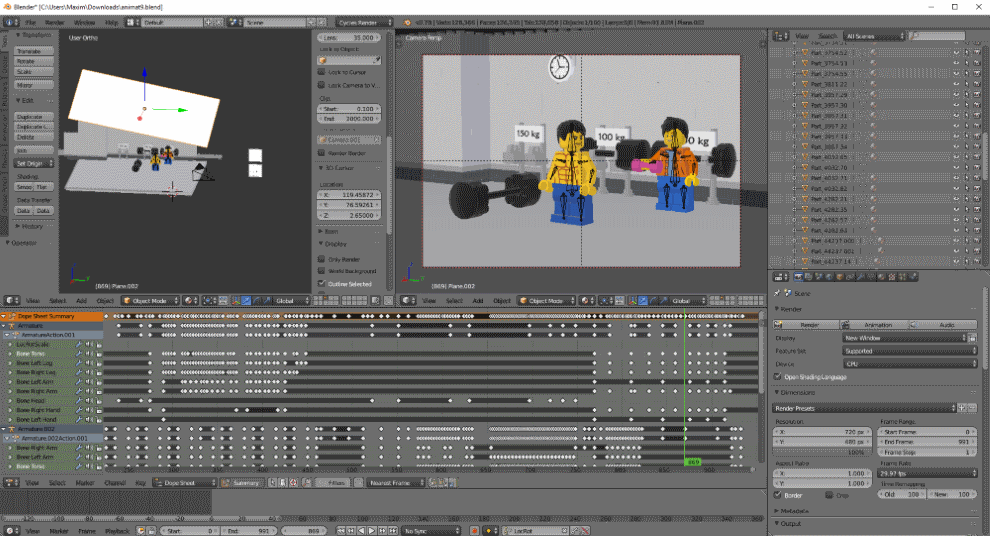Toggle the Outline Selected checkbox
Screen dimensions: 990x536
click(322, 283)
